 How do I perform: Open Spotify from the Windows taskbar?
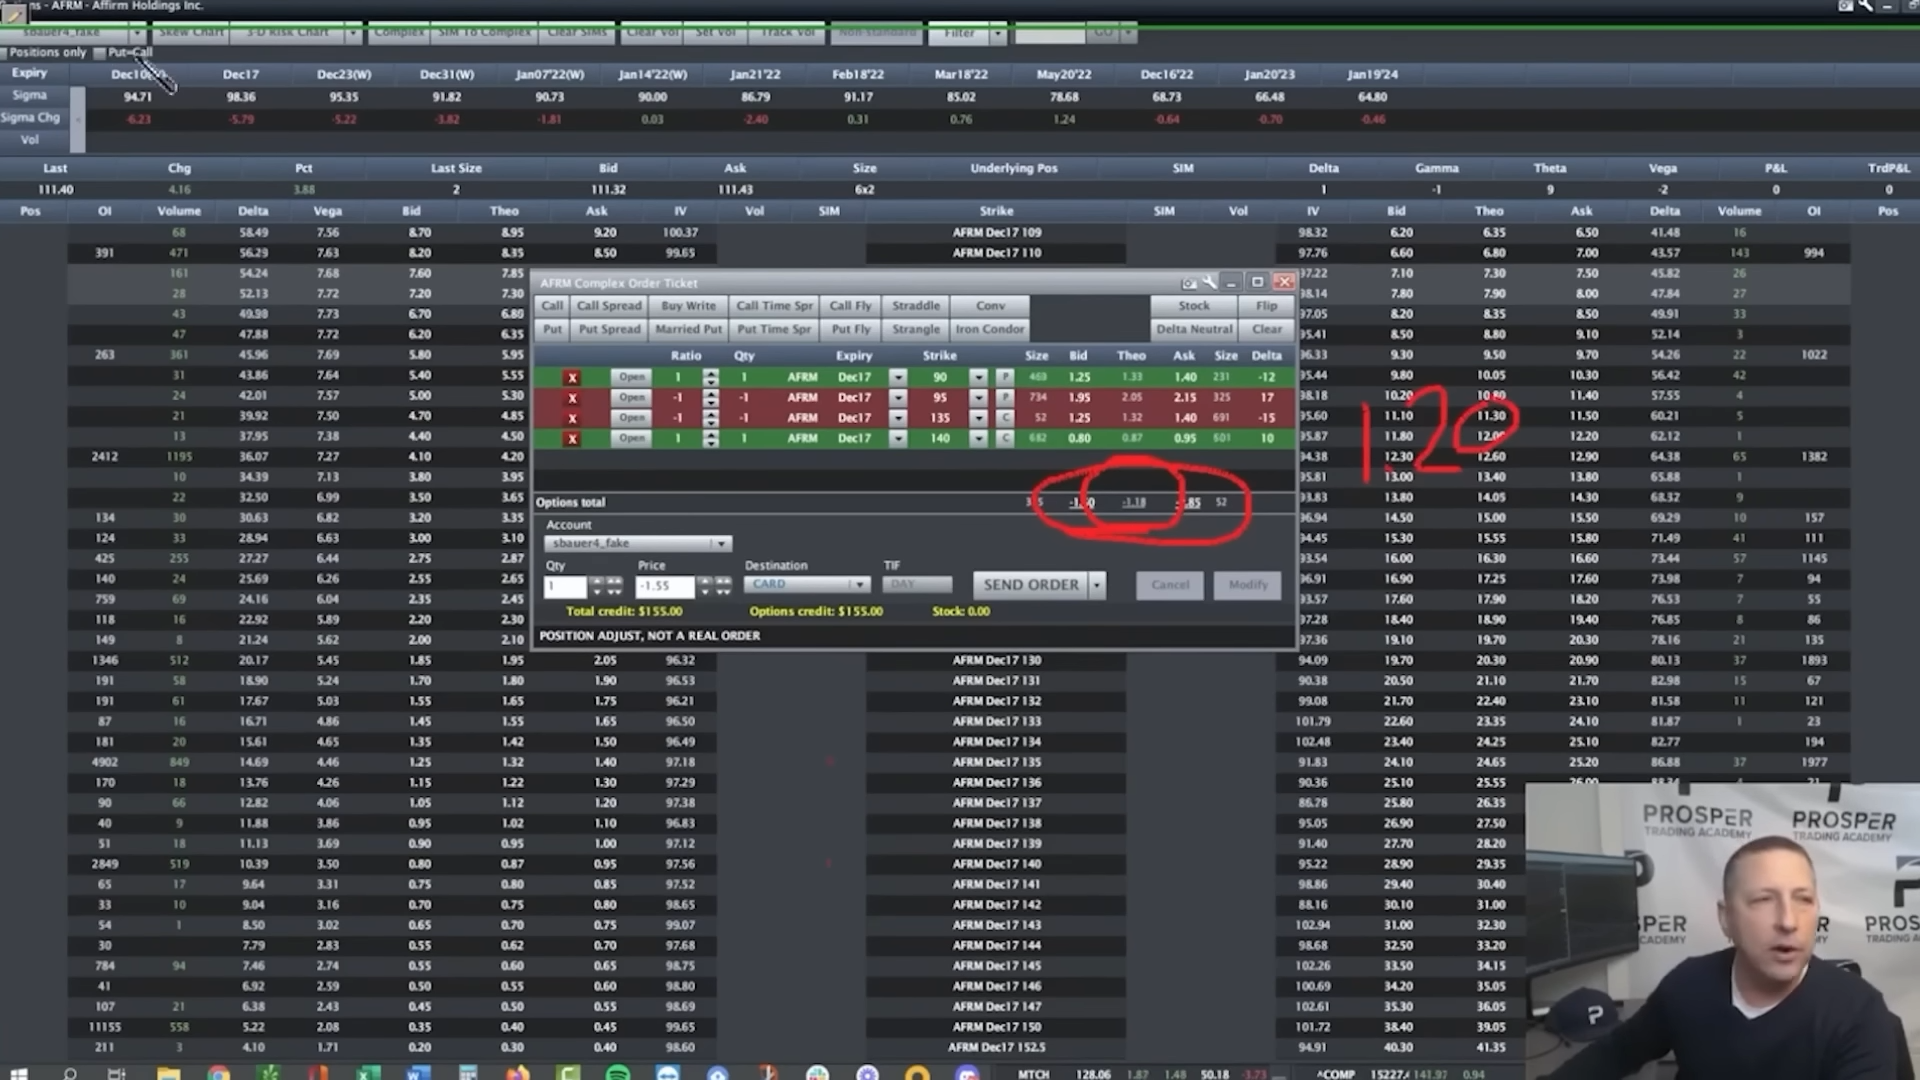[618, 1073]
